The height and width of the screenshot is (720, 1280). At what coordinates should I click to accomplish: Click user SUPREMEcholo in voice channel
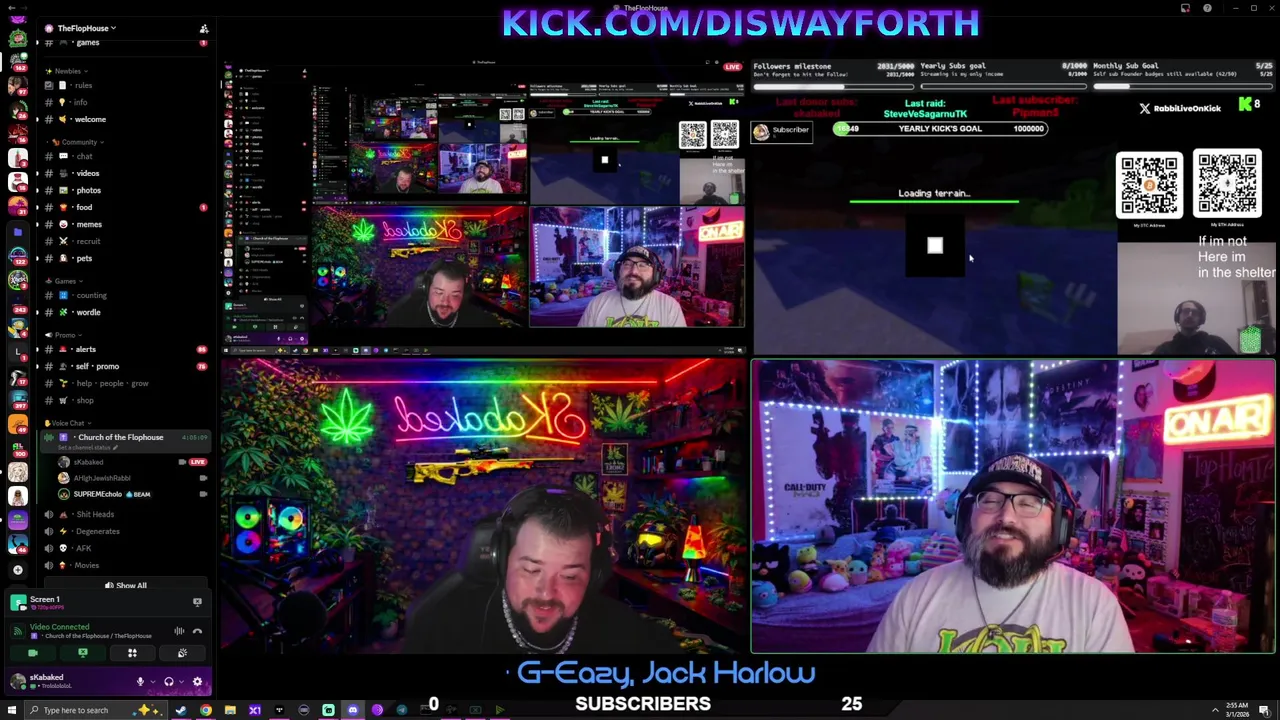(x=132, y=494)
